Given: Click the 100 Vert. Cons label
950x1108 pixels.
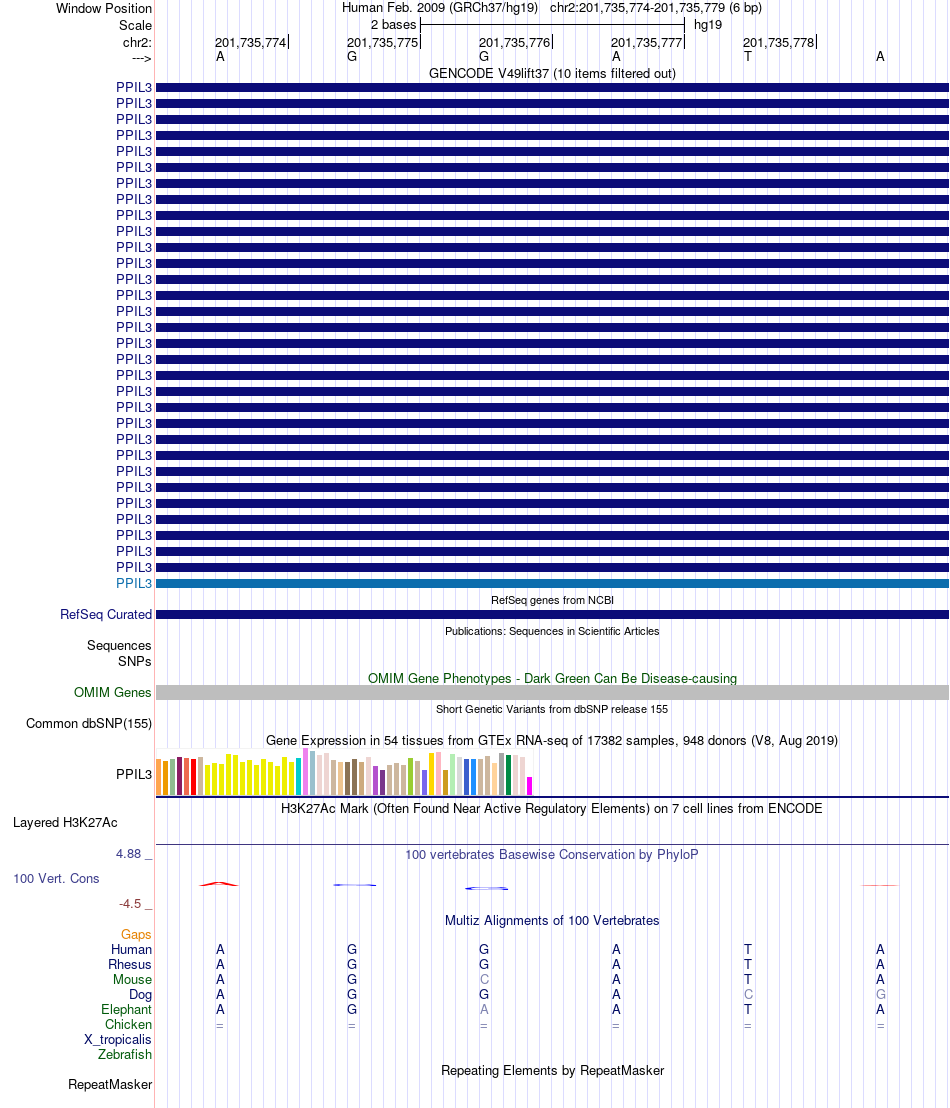Looking at the screenshot, I should 57,878.
